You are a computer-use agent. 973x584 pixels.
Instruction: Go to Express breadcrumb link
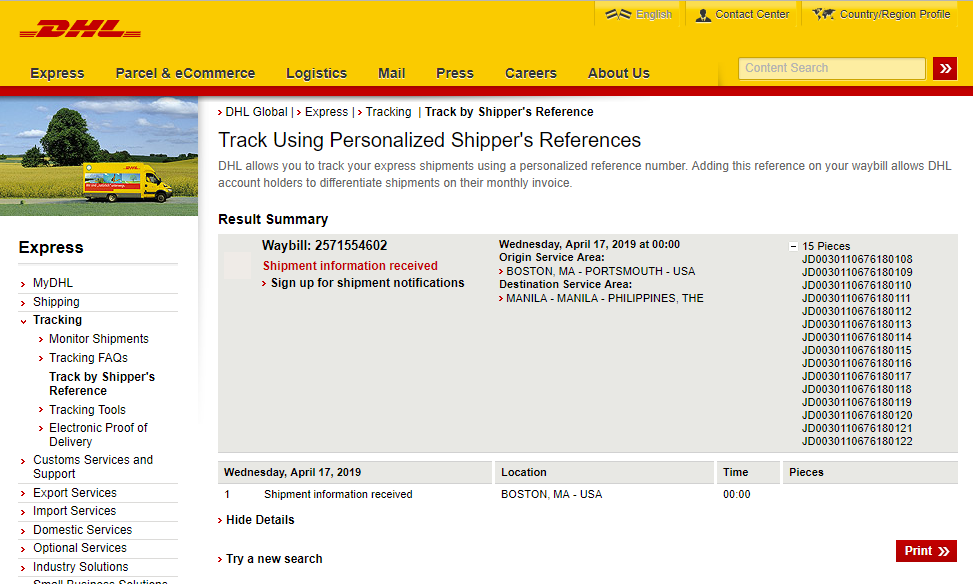tap(326, 112)
